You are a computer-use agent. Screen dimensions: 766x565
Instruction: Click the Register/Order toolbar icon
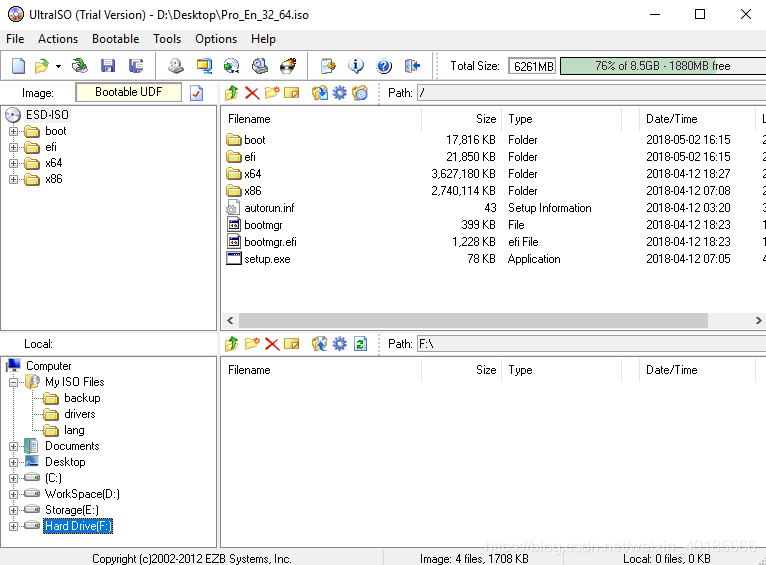328,65
